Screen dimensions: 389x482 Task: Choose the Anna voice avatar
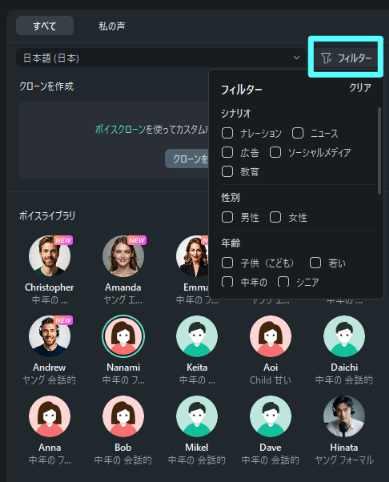tap(50, 416)
